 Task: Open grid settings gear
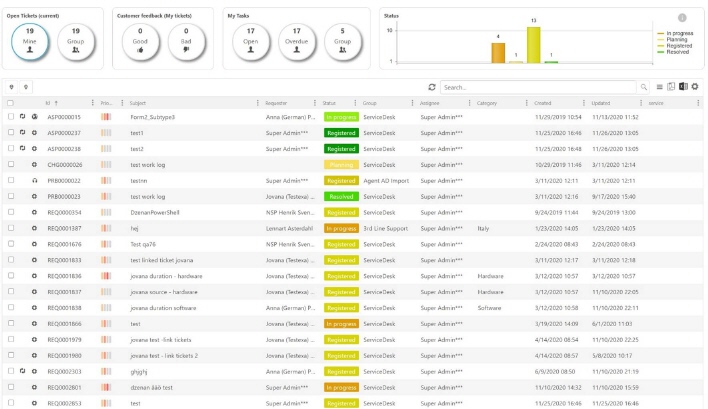pos(695,86)
